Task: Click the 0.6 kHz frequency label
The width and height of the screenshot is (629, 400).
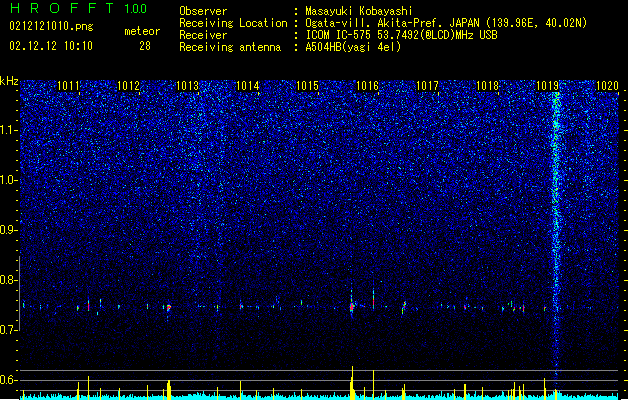Action: (9, 380)
